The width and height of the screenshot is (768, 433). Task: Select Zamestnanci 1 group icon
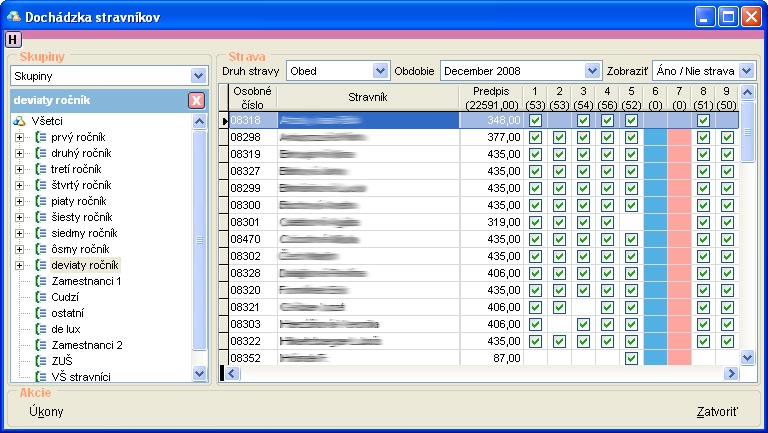tap(40, 281)
